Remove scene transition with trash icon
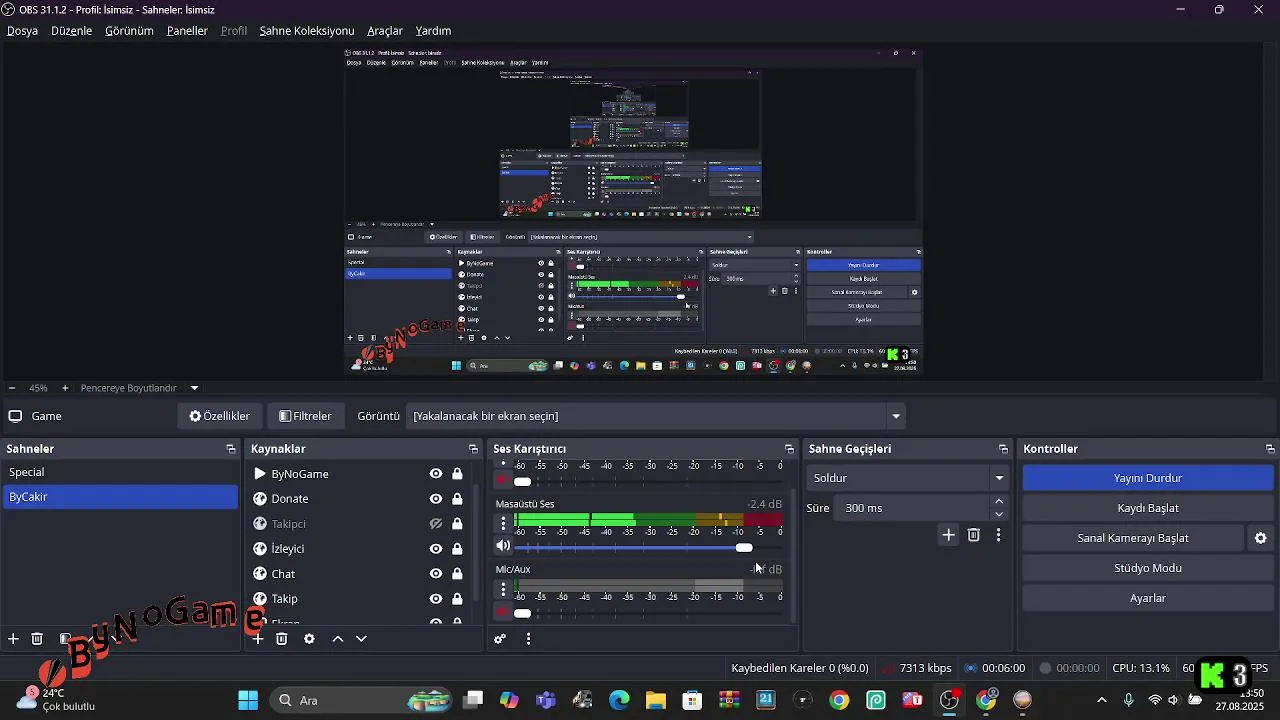This screenshot has width=1280, height=720. point(974,535)
